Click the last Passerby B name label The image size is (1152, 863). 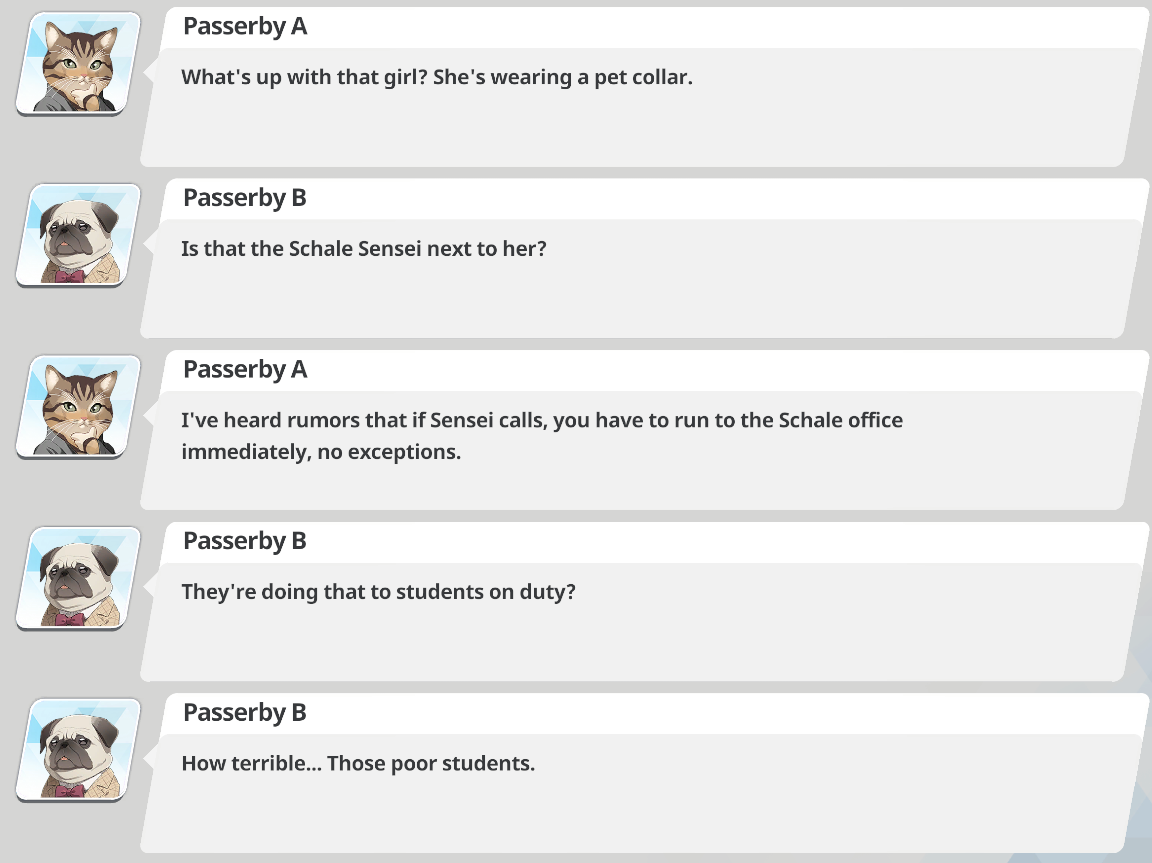[245, 713]
